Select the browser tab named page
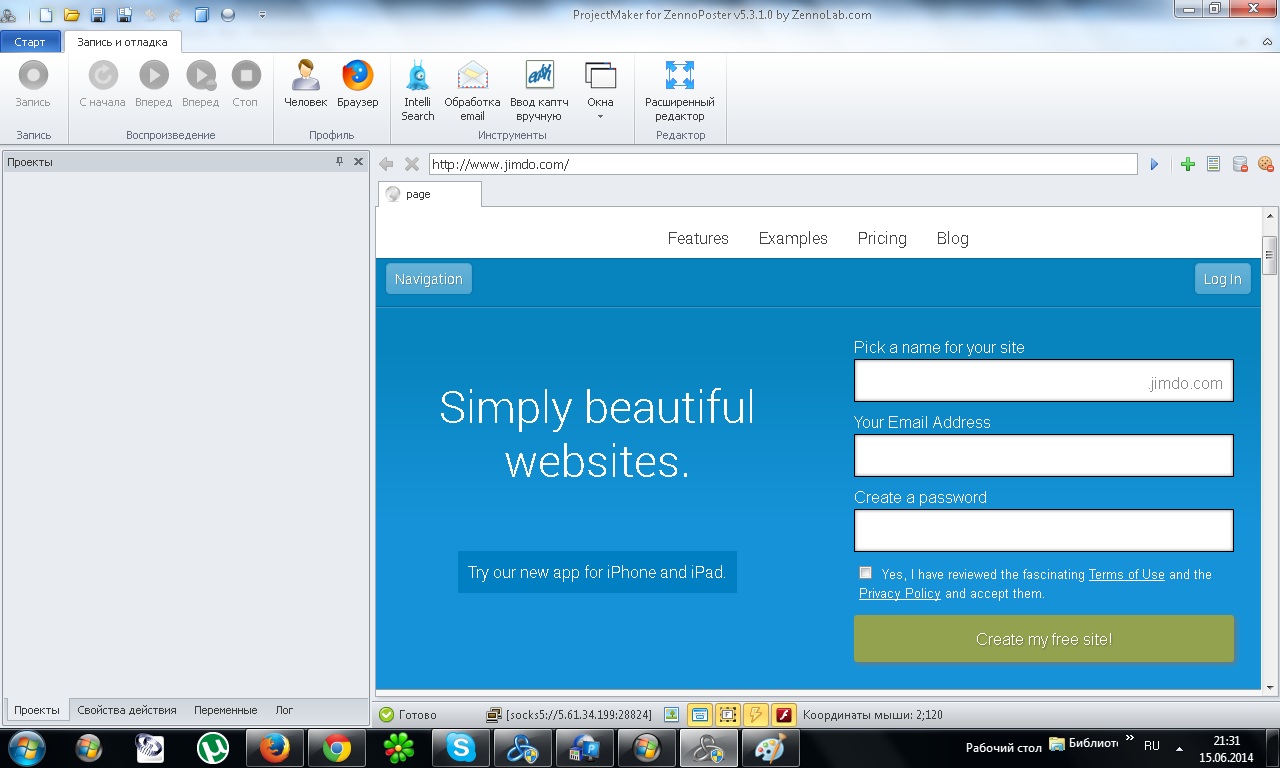1280x768 pixels. 429,194
